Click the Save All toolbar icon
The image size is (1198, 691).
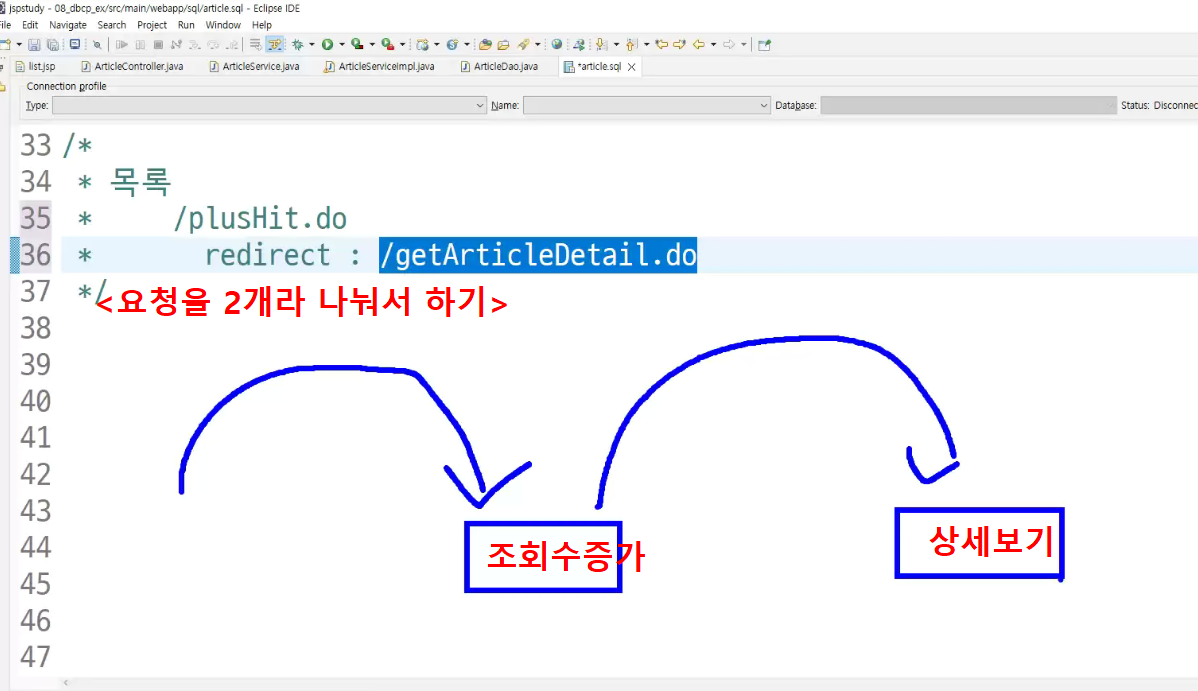pos(53,44)
